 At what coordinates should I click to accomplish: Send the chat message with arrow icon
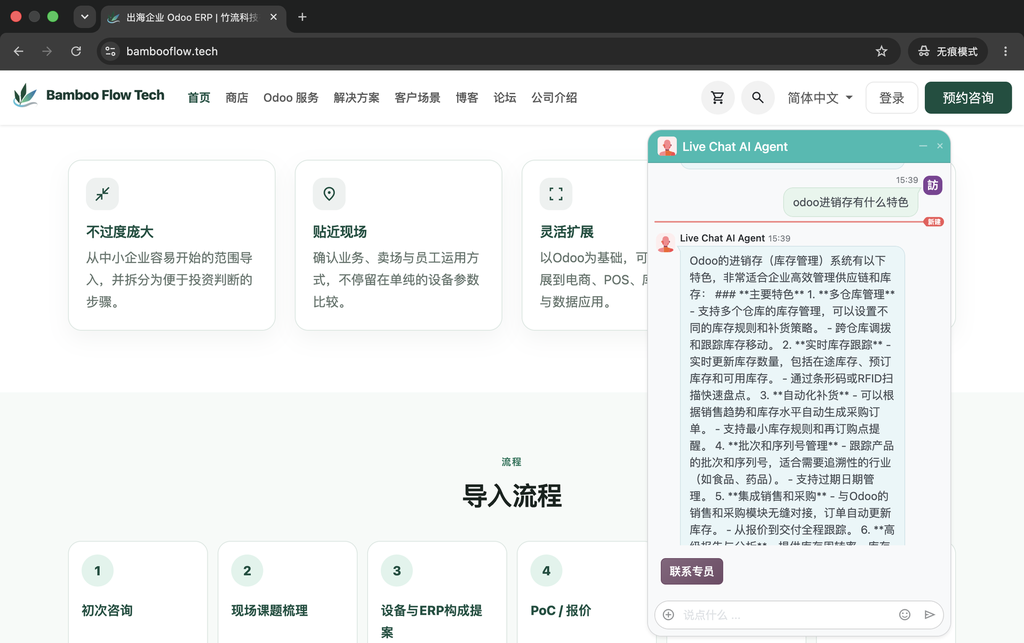(x=929, y=614)
